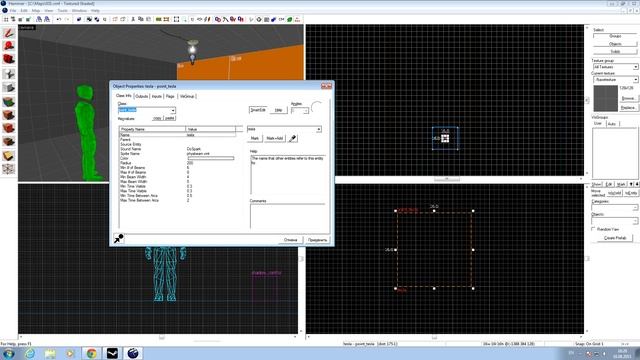The height and width of the screenshot is (360, 640).
Task: Select the Apply Decals tool
Action: pyautogui.click(x=9, y=129)
